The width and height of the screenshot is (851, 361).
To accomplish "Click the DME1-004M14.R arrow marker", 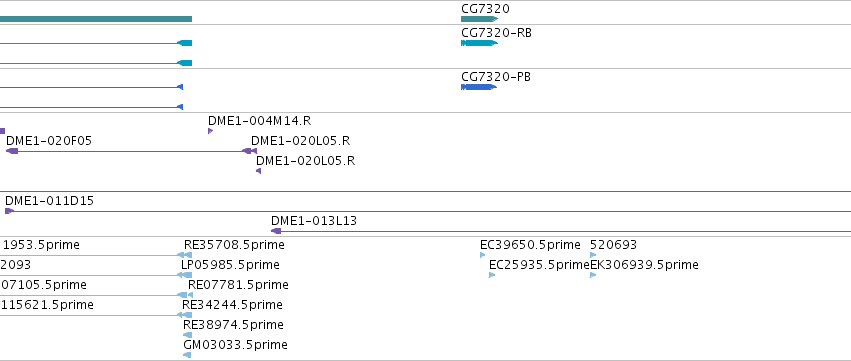I will [x=211, y=131].
